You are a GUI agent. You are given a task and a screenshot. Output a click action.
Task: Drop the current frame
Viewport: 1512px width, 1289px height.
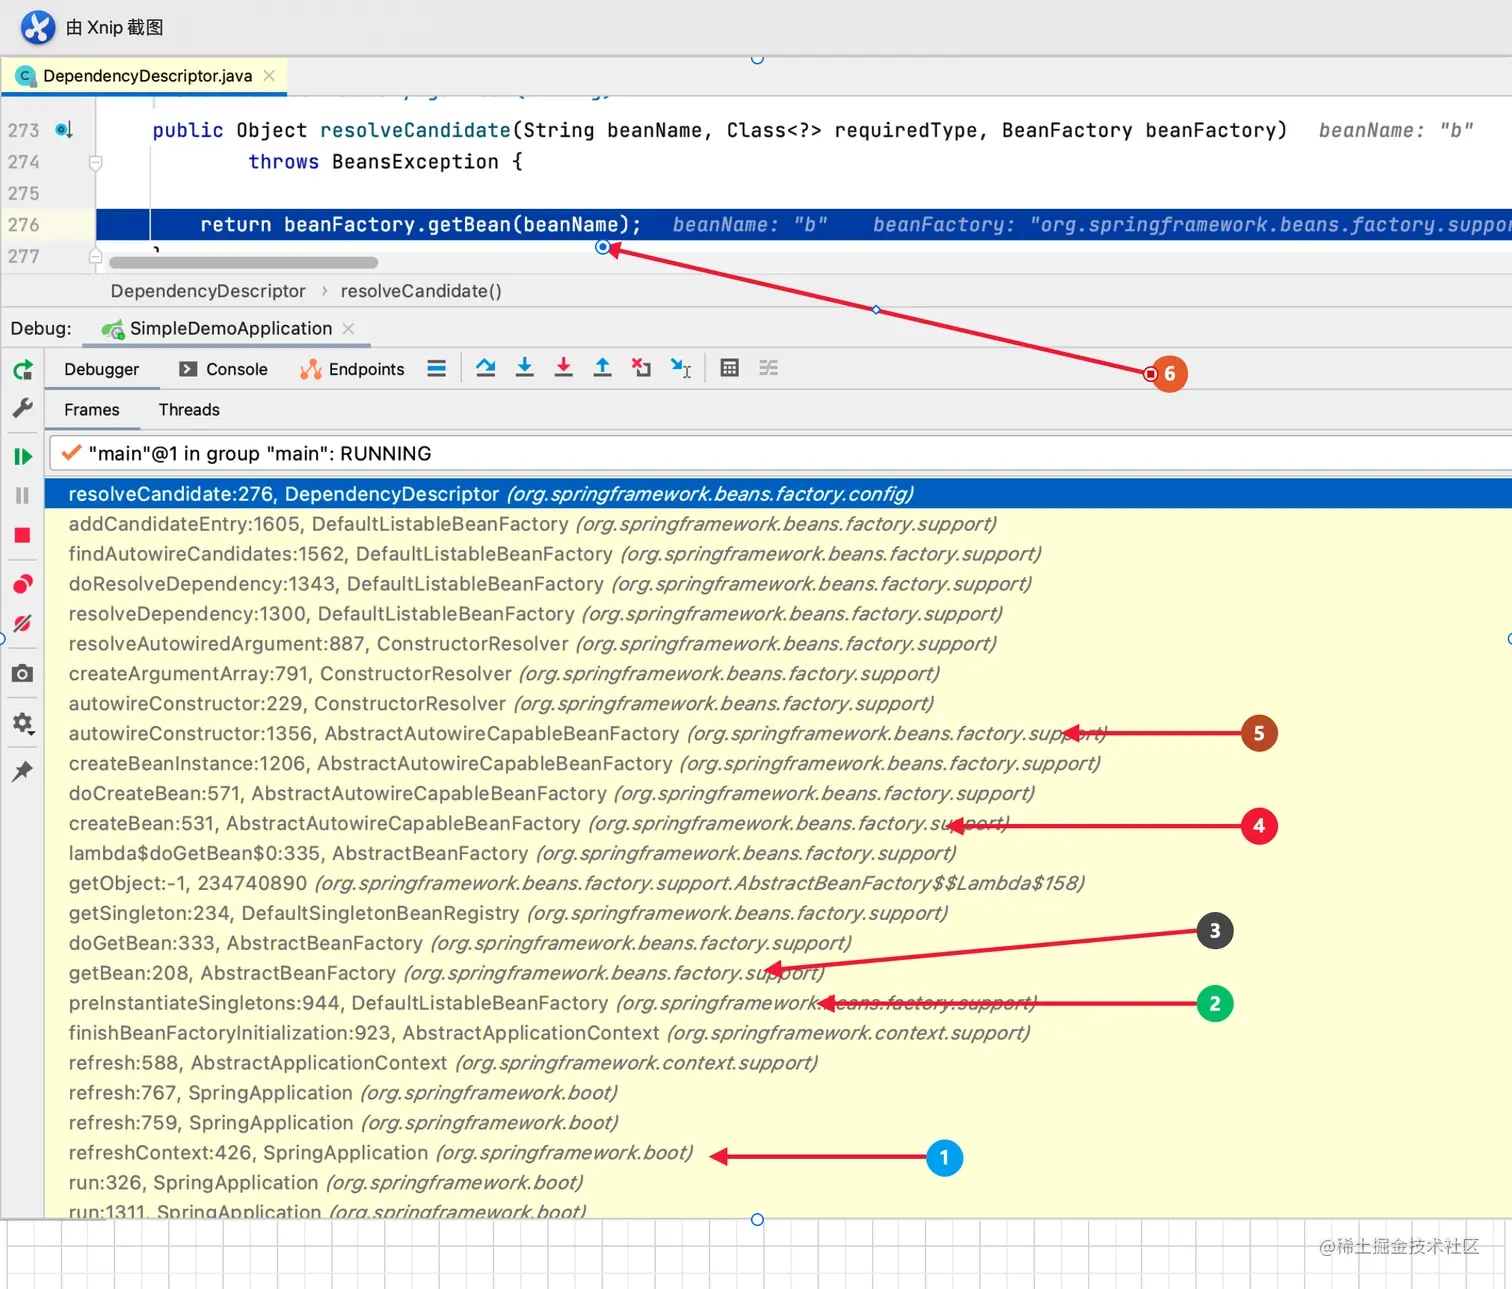(x=642, y=368)
